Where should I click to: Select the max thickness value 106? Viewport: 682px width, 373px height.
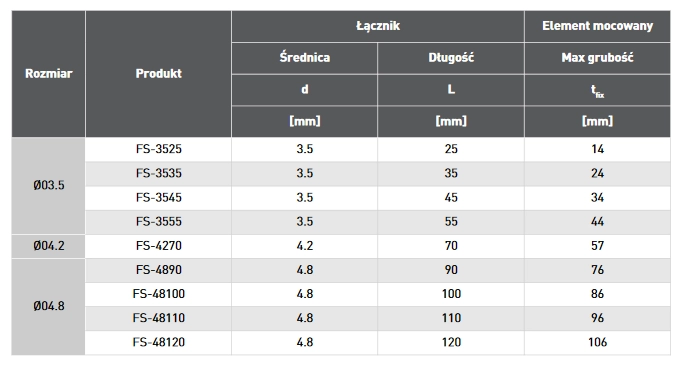pyautogui.click(x=597, y=343)
